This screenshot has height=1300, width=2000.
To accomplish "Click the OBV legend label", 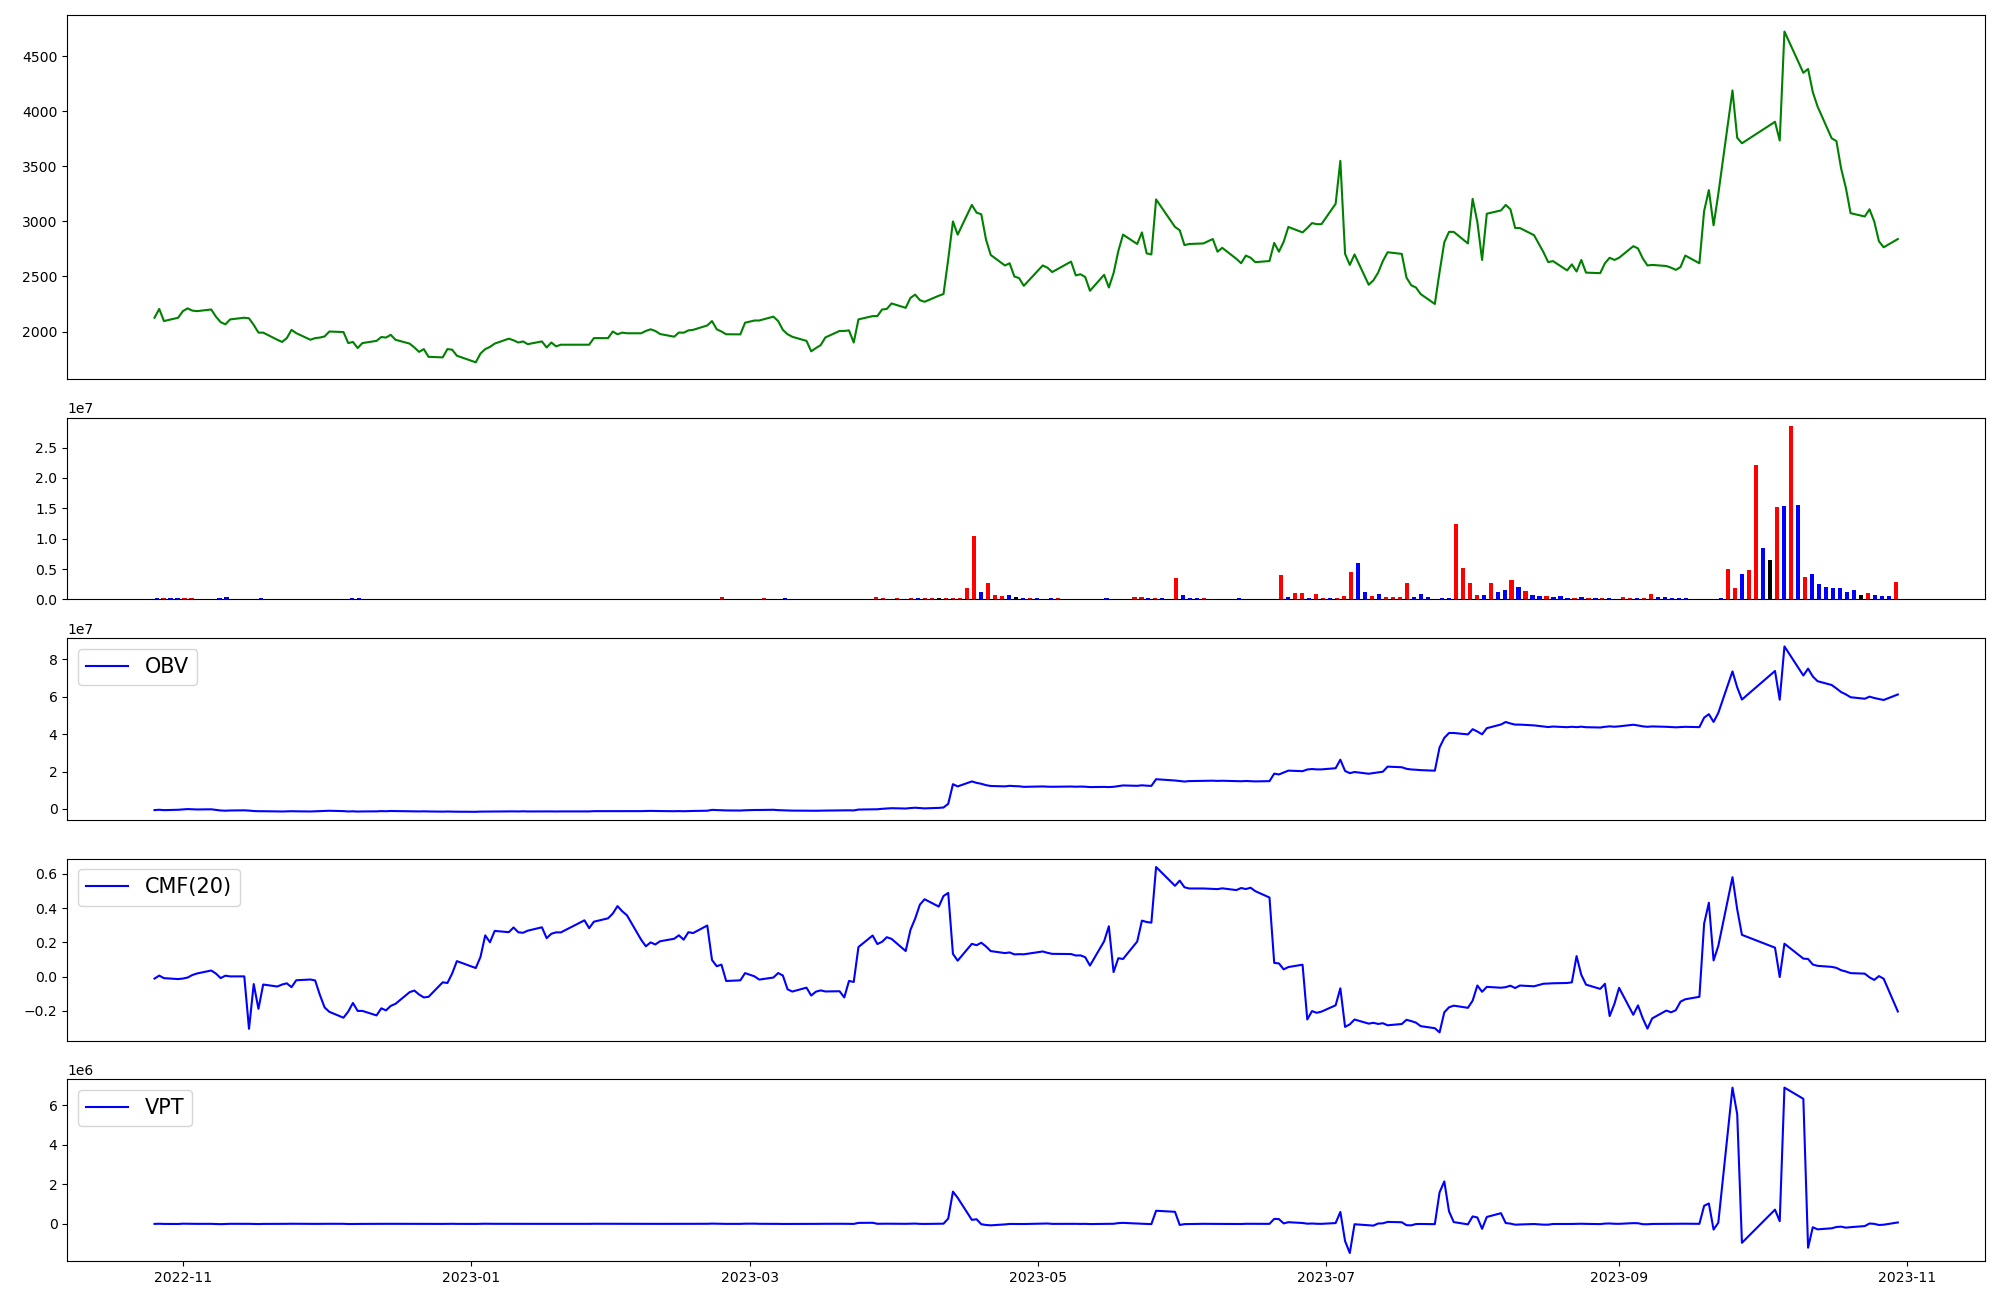I will click(x=166, y=666).
